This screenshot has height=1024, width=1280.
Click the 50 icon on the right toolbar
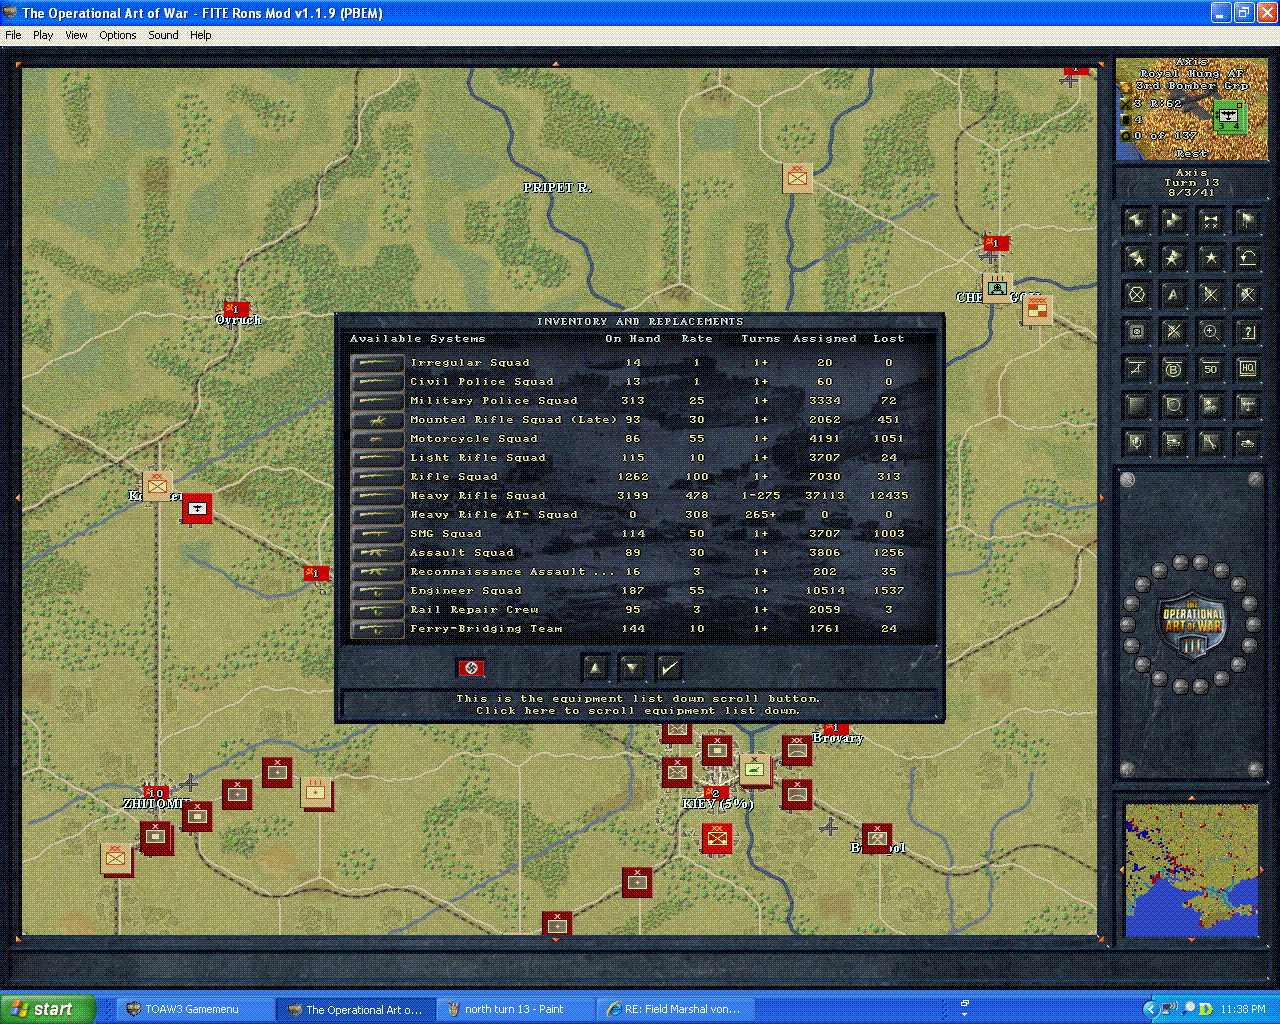coord(1209,368)
